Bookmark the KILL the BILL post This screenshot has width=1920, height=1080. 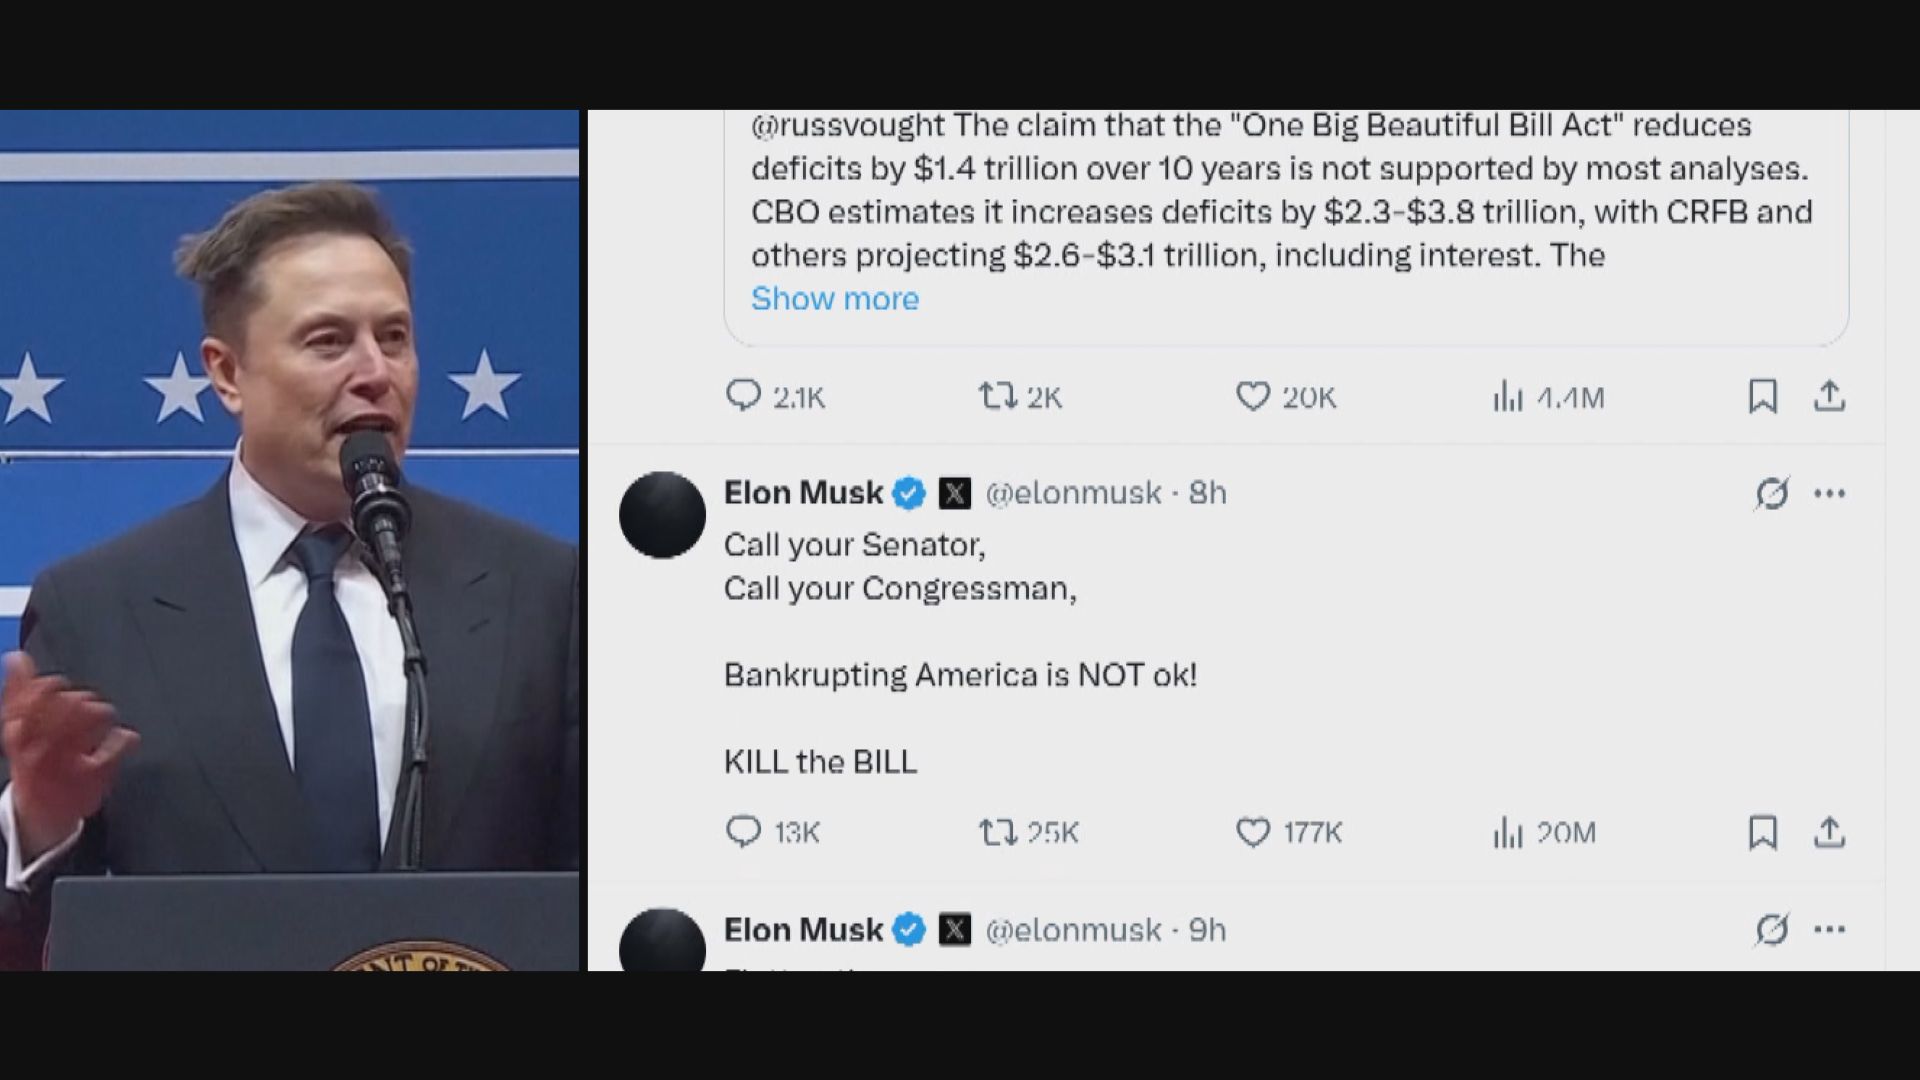pyautogui.click(x=1762, y=832)
